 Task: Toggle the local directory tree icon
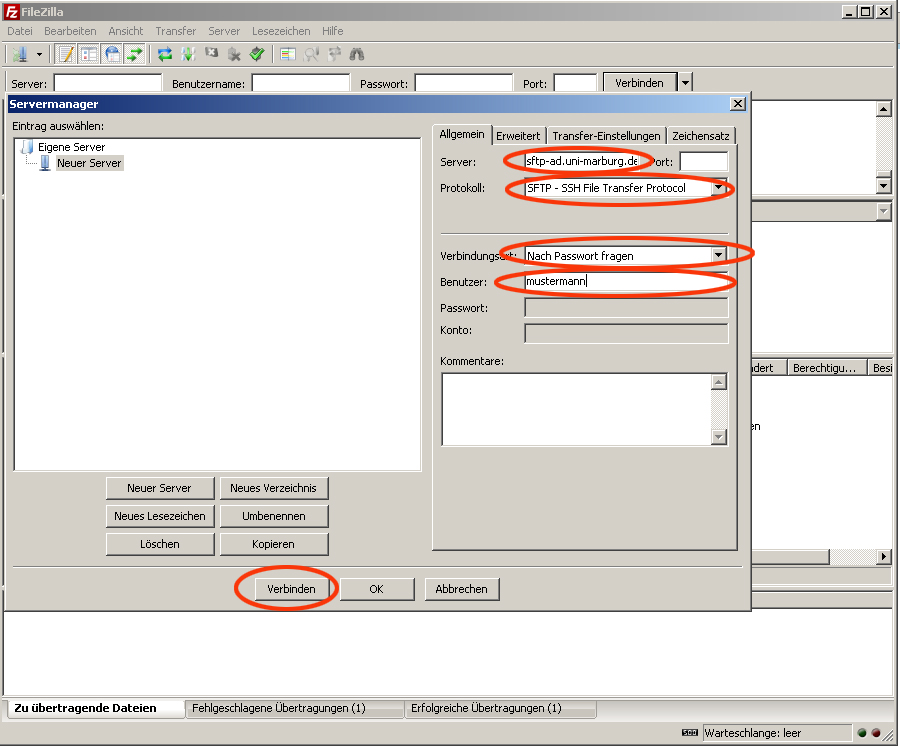pos(89,55)
